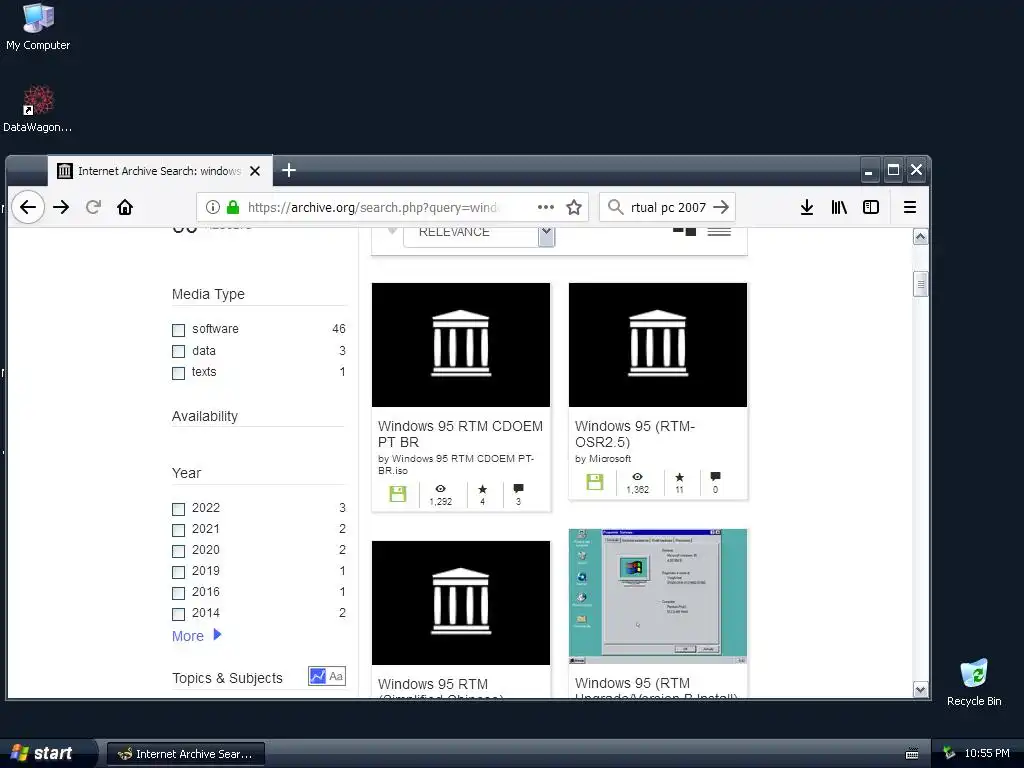Screen dimensions: 1024x768
Task: Submit search with arrow button
Action: tap(721, 207)
